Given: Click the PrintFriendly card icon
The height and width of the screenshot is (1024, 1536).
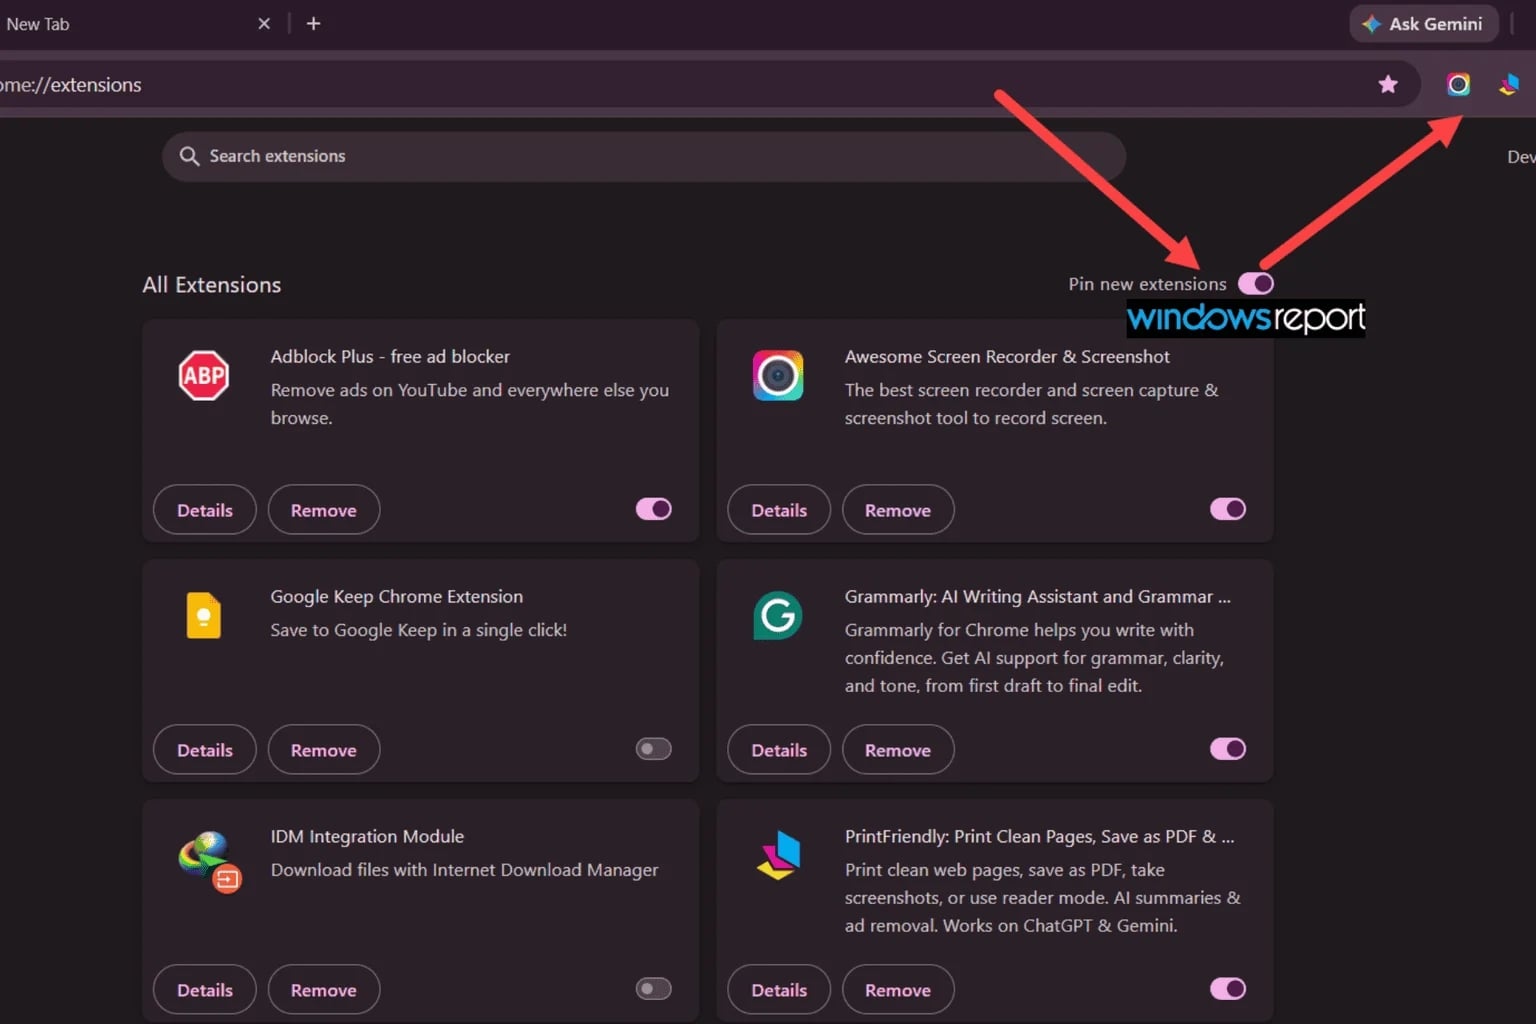Looking at the screenshot, I should click(779, 856).
